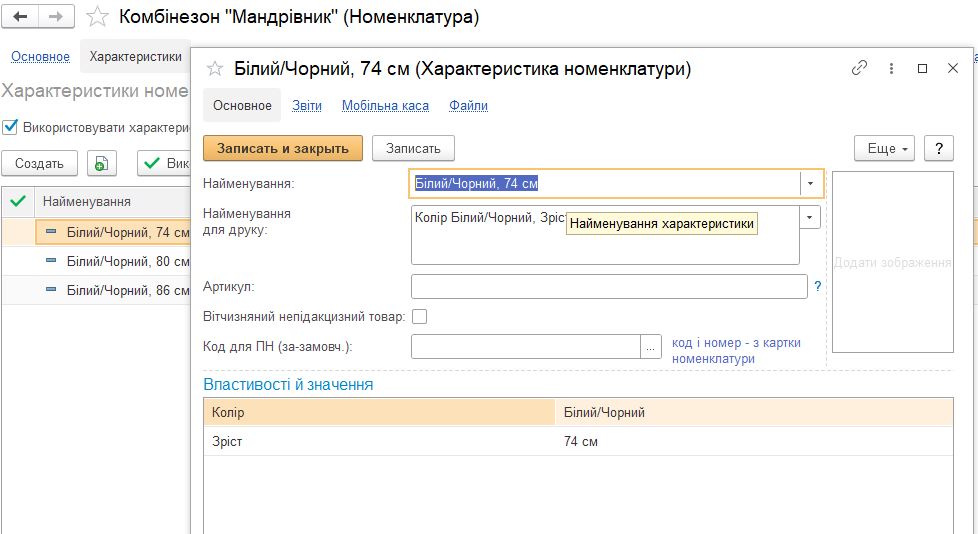This screenshot has width=978, height=534.
Task: Open the Мобільна каса tab
Action: tap(385, 105)
